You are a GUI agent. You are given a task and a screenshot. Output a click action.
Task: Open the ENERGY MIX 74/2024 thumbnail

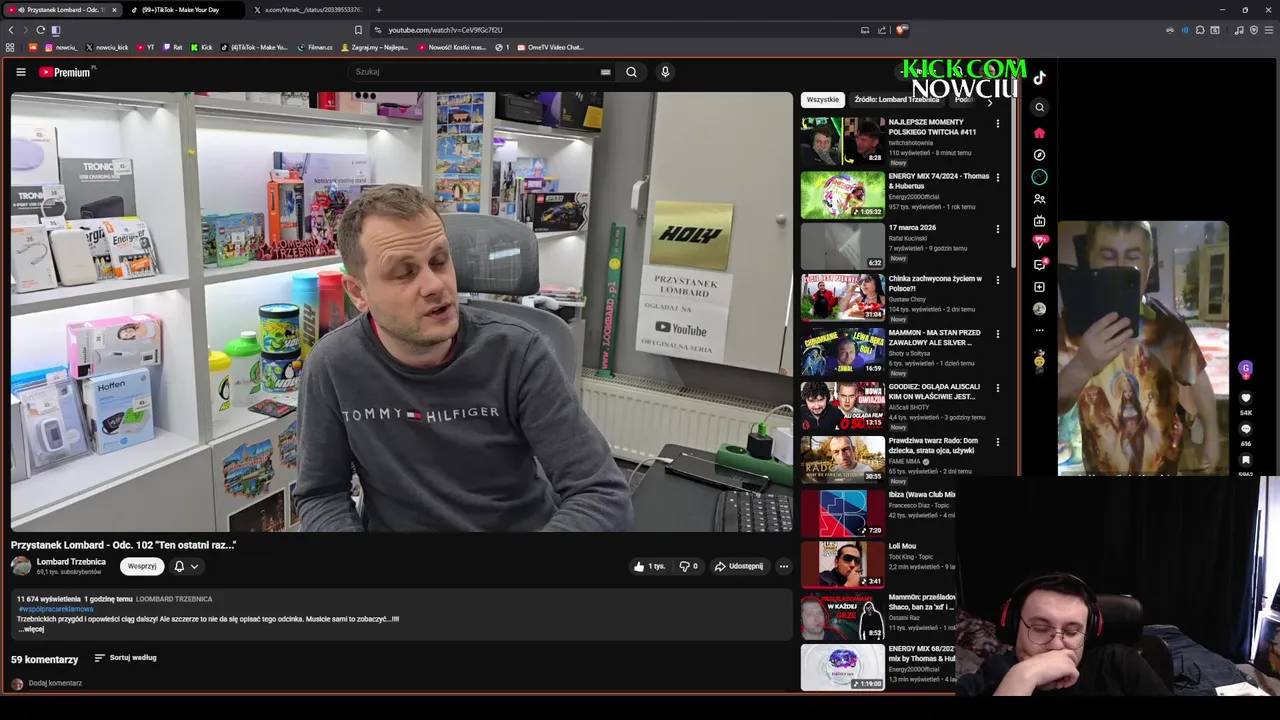tap(843, 195)
